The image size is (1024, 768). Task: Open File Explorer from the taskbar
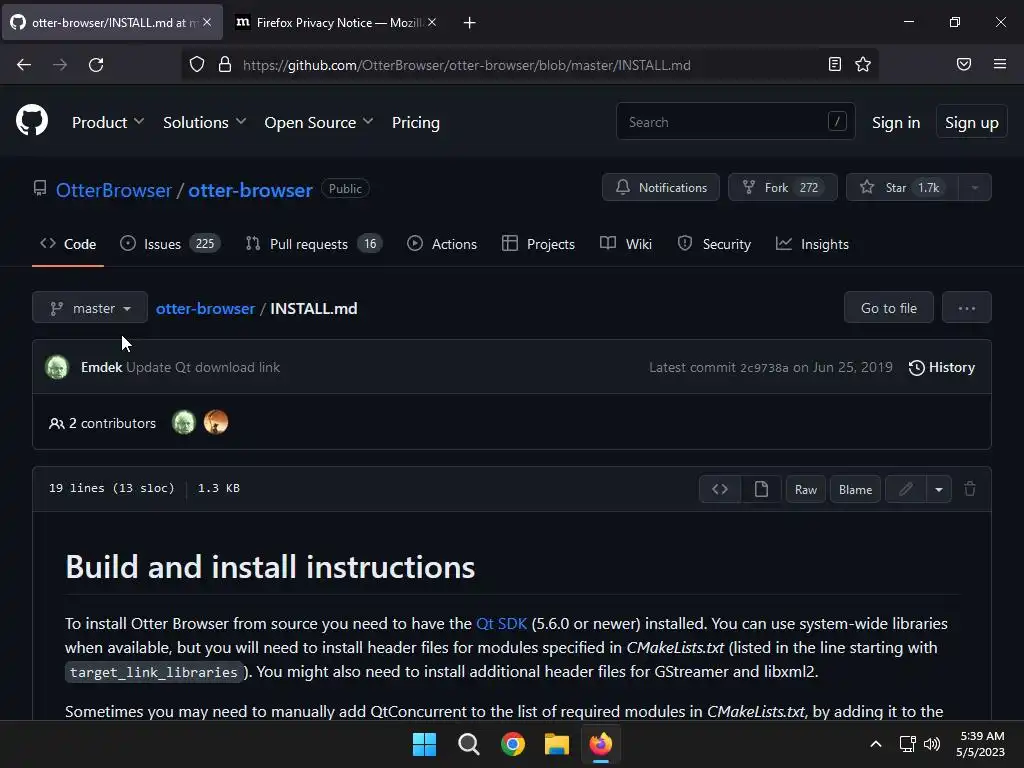coord(557,744)
